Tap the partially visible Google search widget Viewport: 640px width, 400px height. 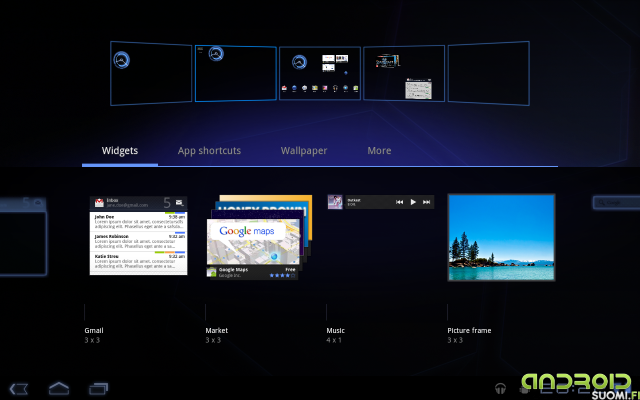616,202
